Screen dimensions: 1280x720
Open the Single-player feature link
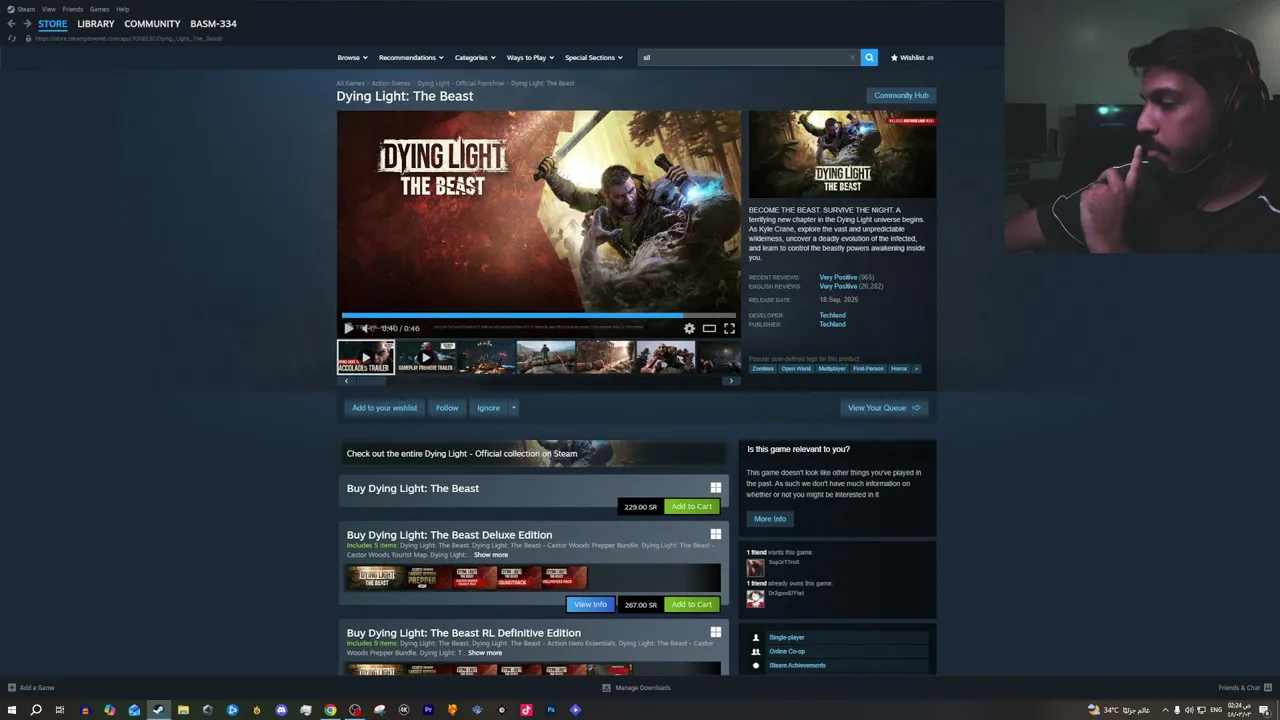click(787, 637)
